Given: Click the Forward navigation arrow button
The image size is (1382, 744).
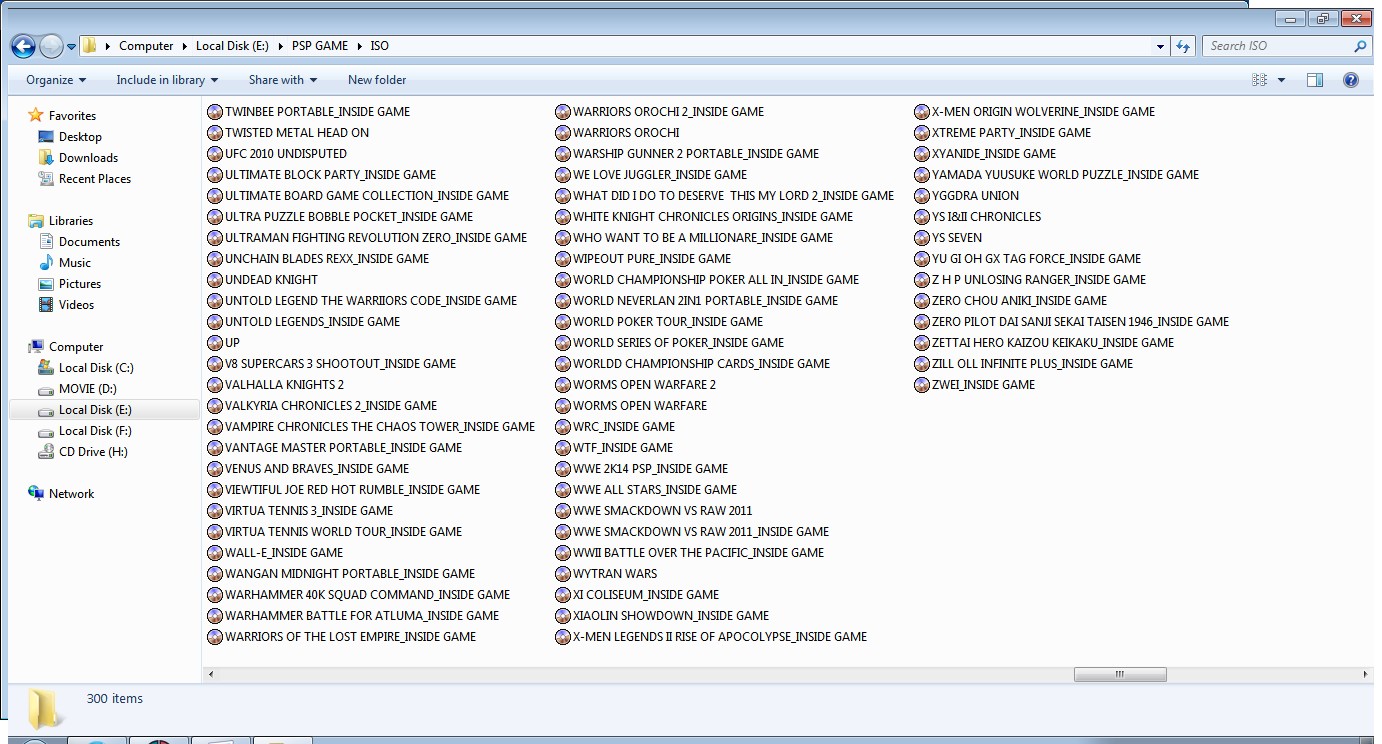Looking at the screenshot, I should click(x=51, y=46).
